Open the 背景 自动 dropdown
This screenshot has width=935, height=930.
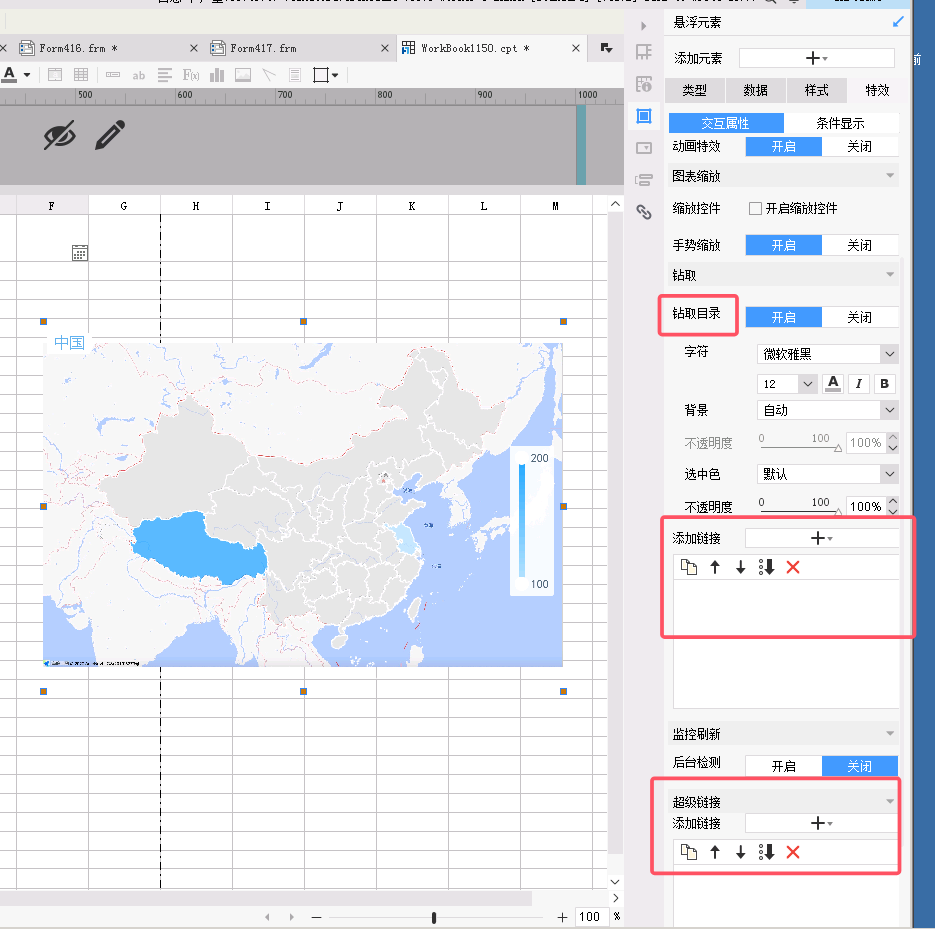[827, 410]
